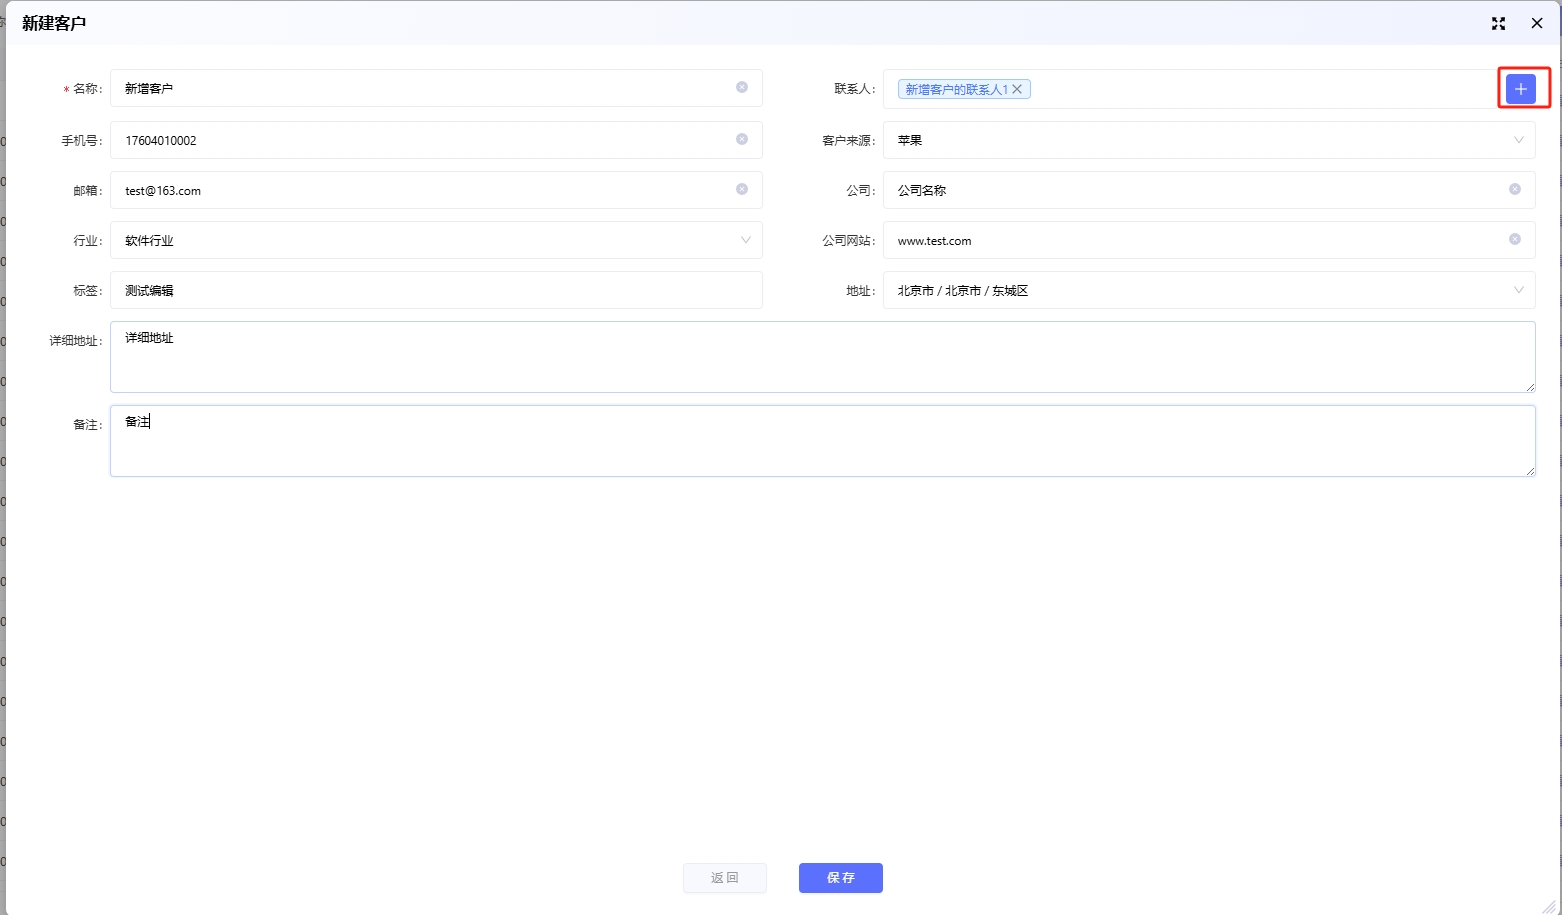The image size is (1562, 915).
Task: Click the 公司网站 input field
Action: pos(1190,240)
